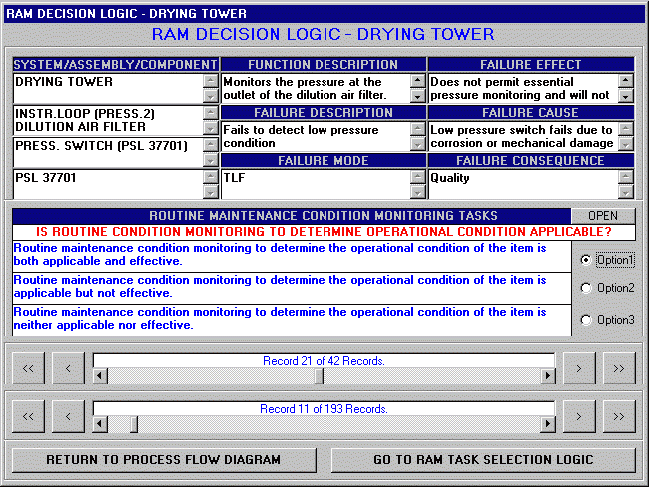Click FAILURE CONSEQUENCE header label
Image resolution: width=649 pixels, height=487 pixels.
click(x=530, y=161)
